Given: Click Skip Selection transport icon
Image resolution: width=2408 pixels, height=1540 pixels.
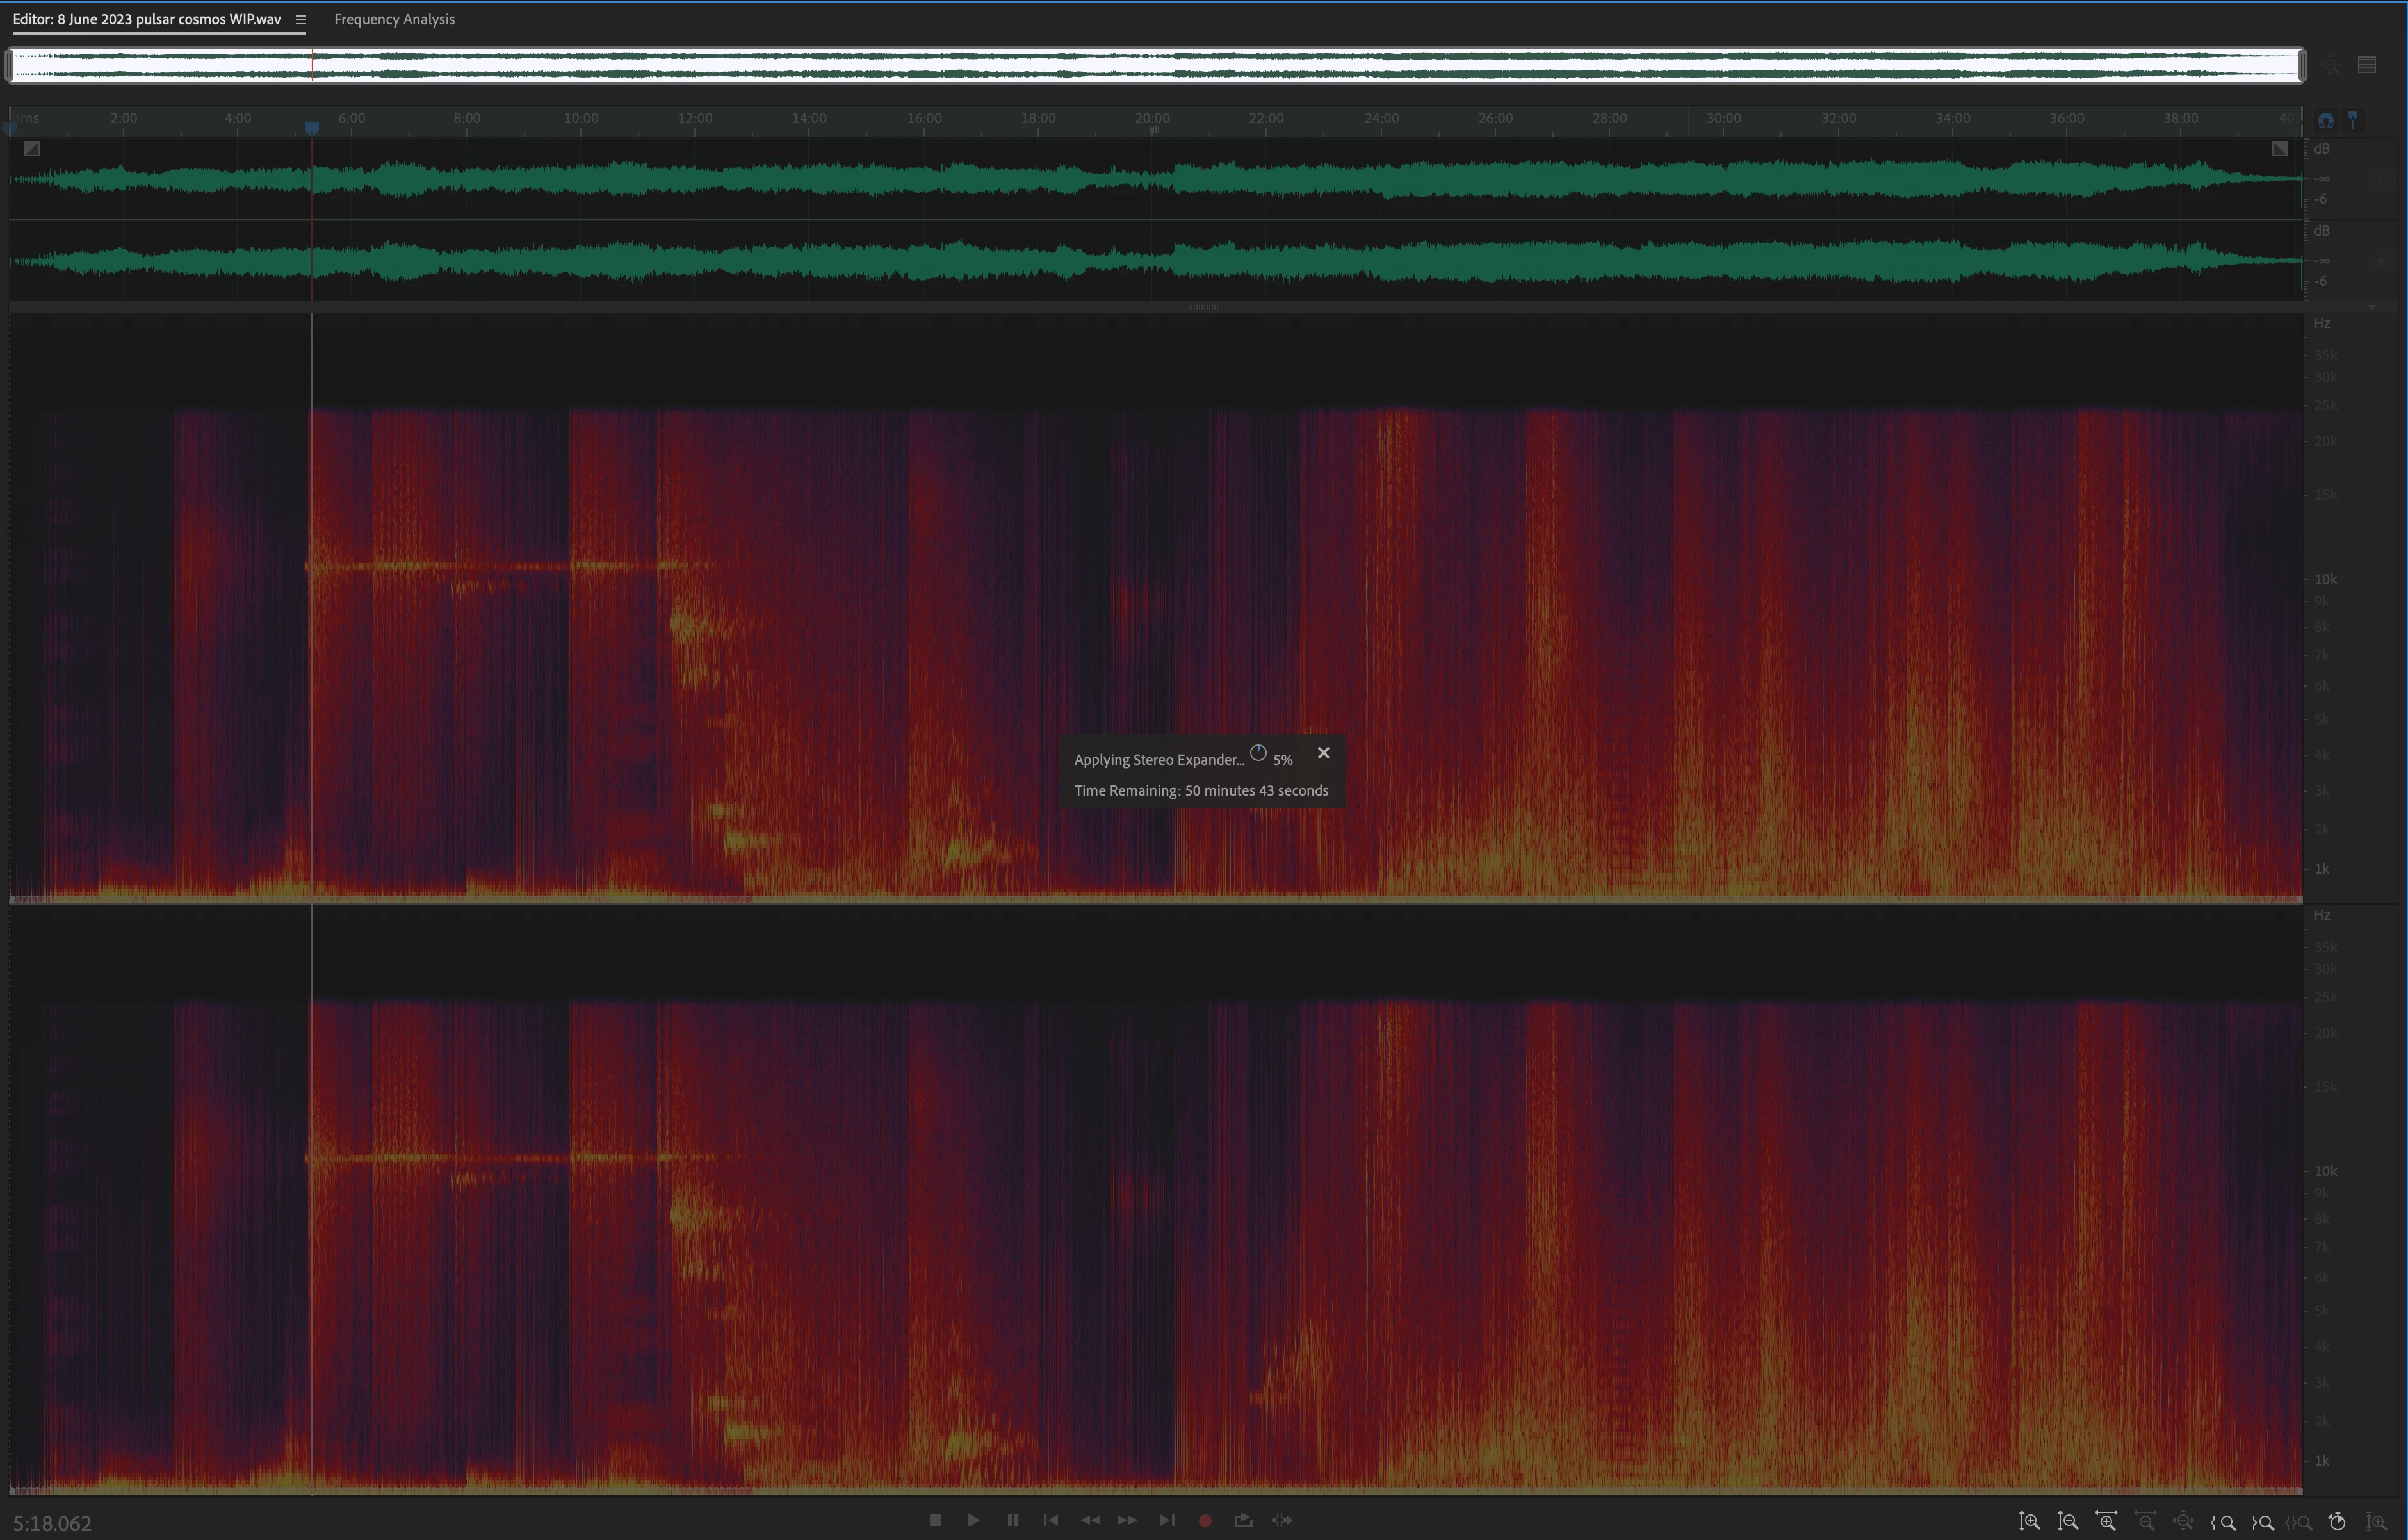Looking at the screenshot, I should point(1282,1520).
